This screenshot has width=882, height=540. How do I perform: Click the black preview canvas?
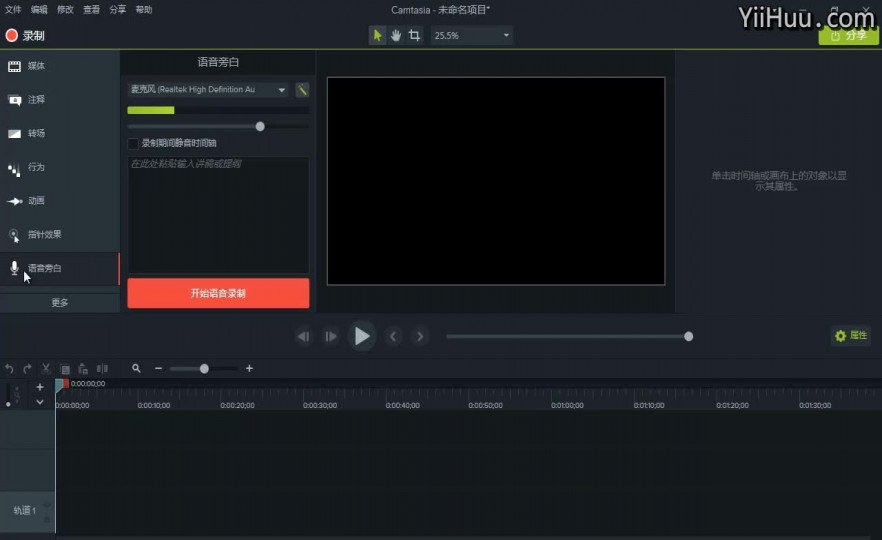pos(496,181)
